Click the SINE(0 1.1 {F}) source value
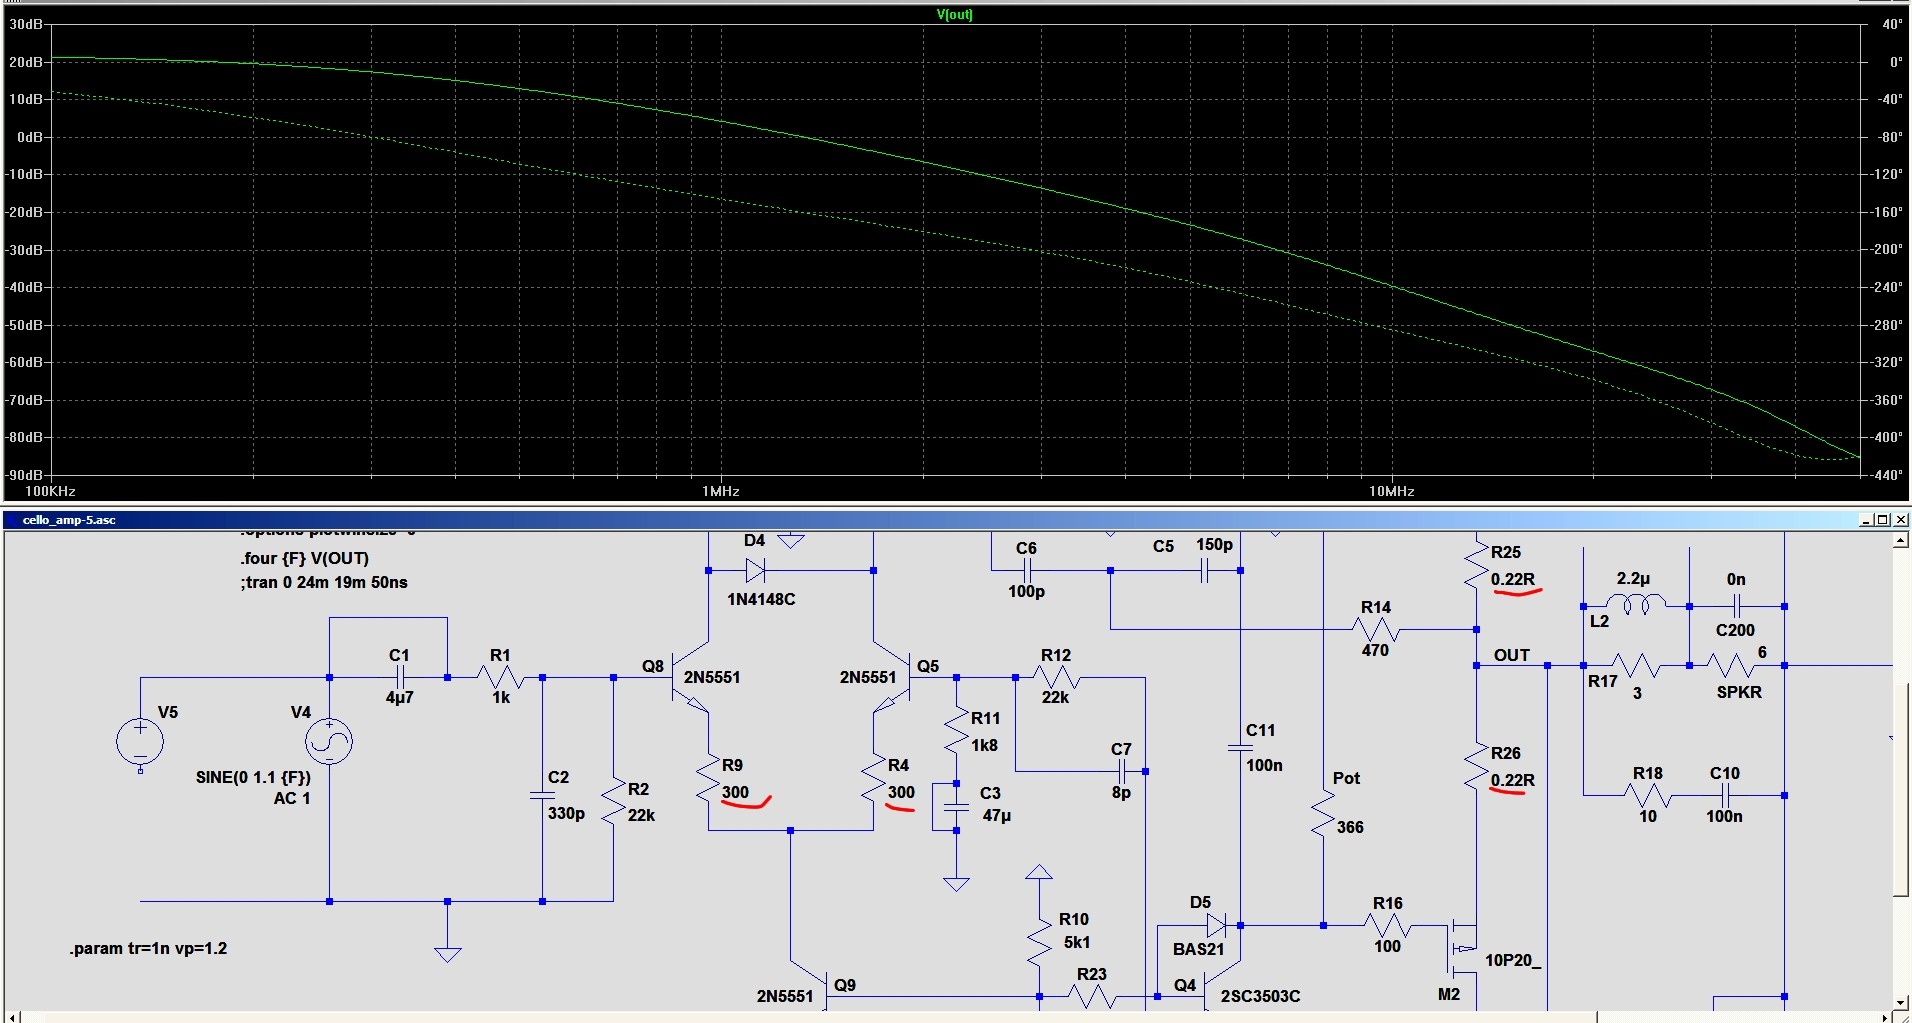This screenshot has width=1912, height=1023. [253, 777]
